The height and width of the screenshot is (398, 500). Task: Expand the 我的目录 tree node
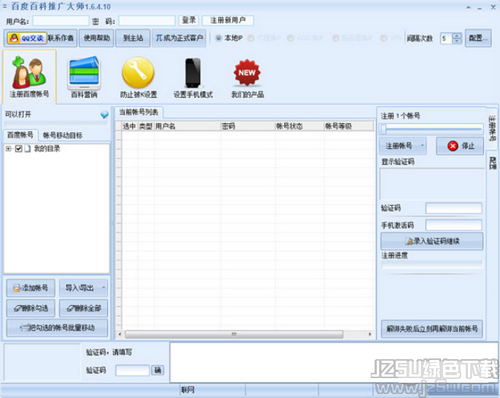8,149
